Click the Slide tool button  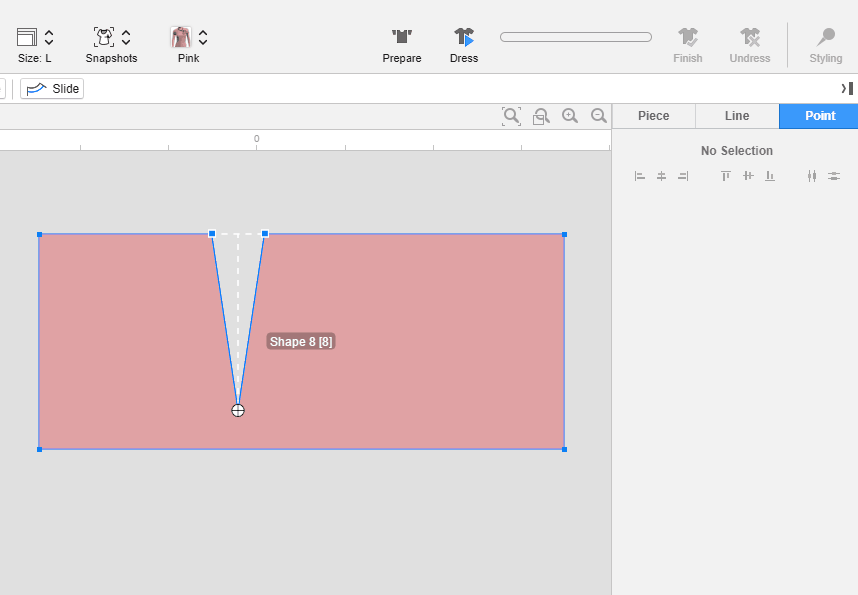(52, 89)
